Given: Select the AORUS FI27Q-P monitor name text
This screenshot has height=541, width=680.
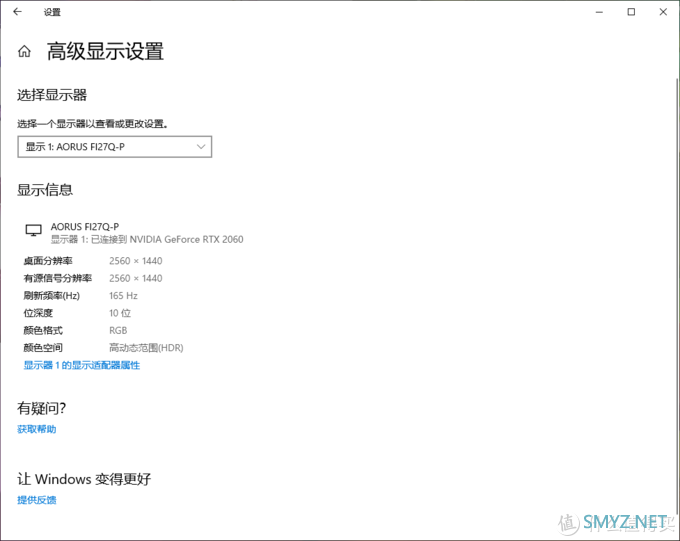Looking at the screenshot, I should click(x=85, y=226).
